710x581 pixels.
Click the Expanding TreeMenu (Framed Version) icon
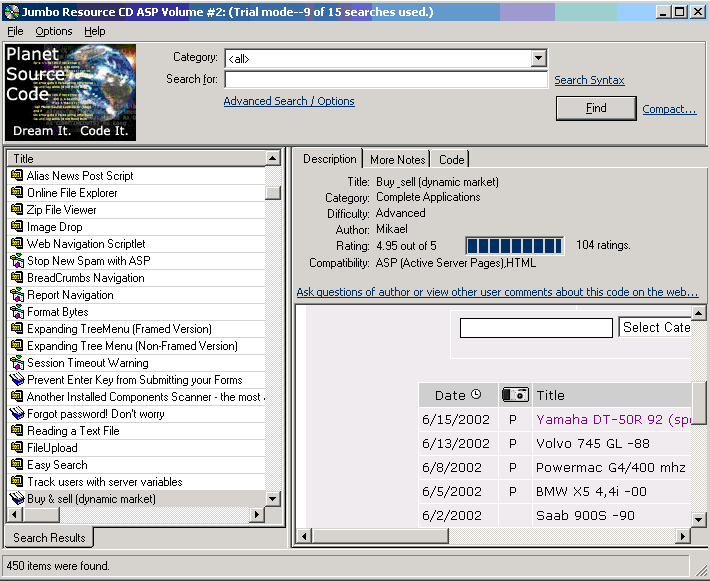click(x=17, y=328)
